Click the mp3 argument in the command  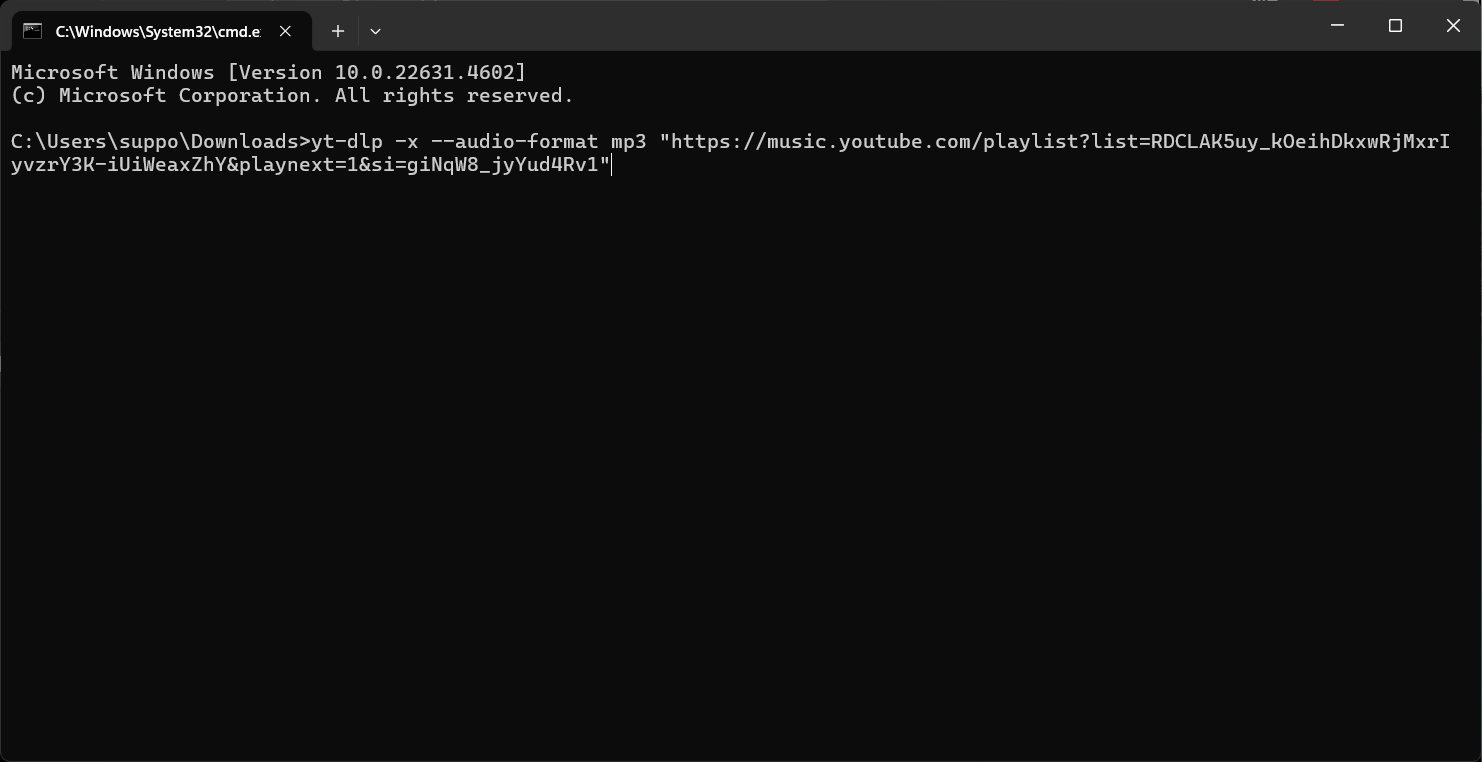click(629, 142)
